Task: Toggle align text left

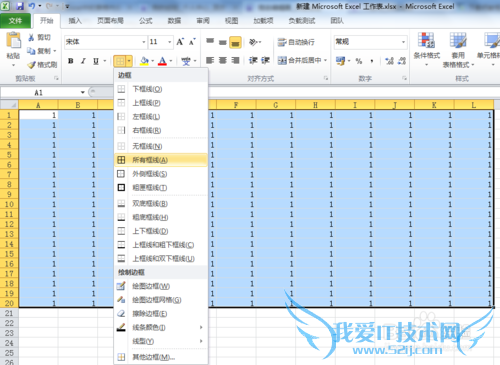Action: click(x=210, y=60)
